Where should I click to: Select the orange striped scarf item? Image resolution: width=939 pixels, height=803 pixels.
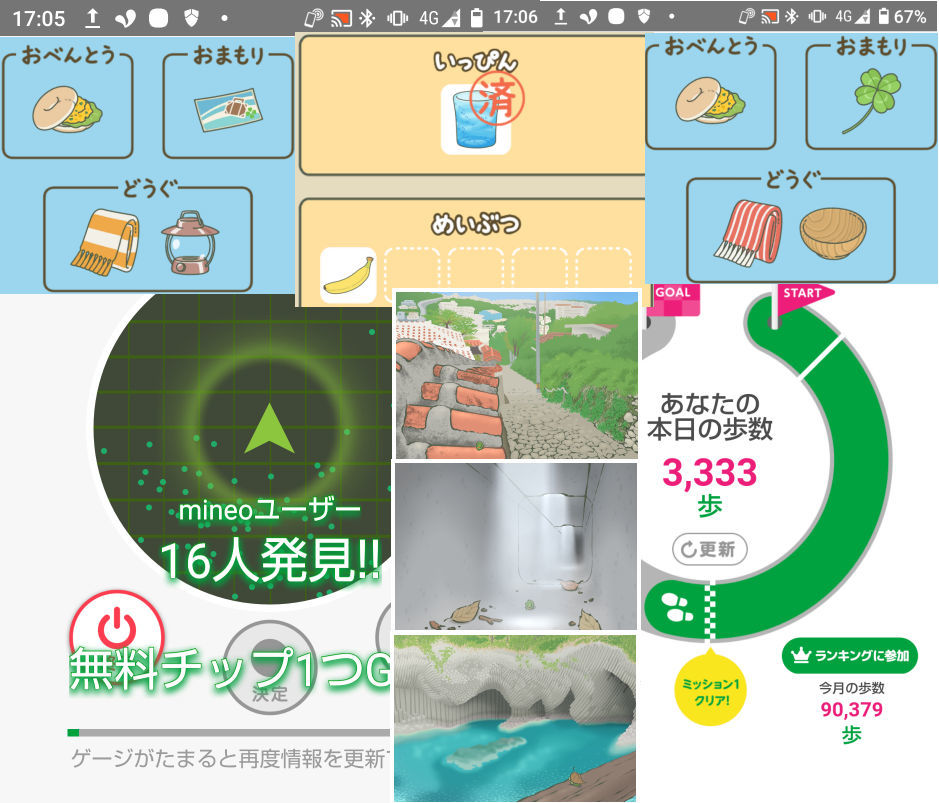(106, 242)
